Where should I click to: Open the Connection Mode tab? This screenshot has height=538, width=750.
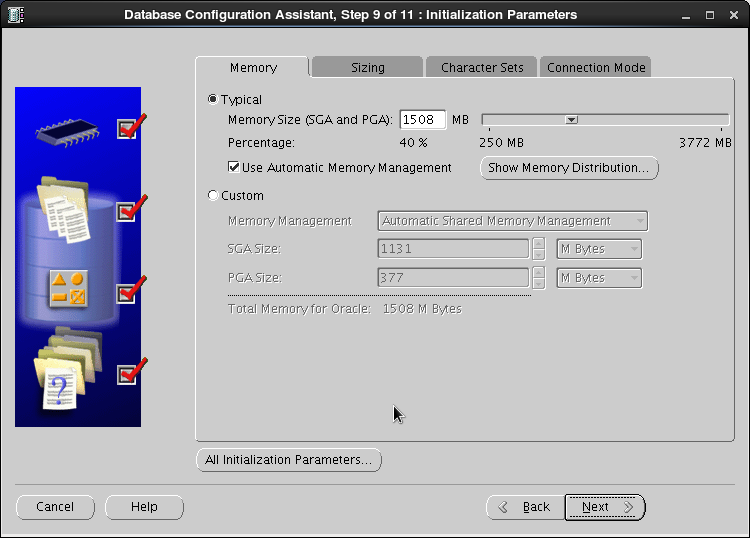tap(596, 67)
